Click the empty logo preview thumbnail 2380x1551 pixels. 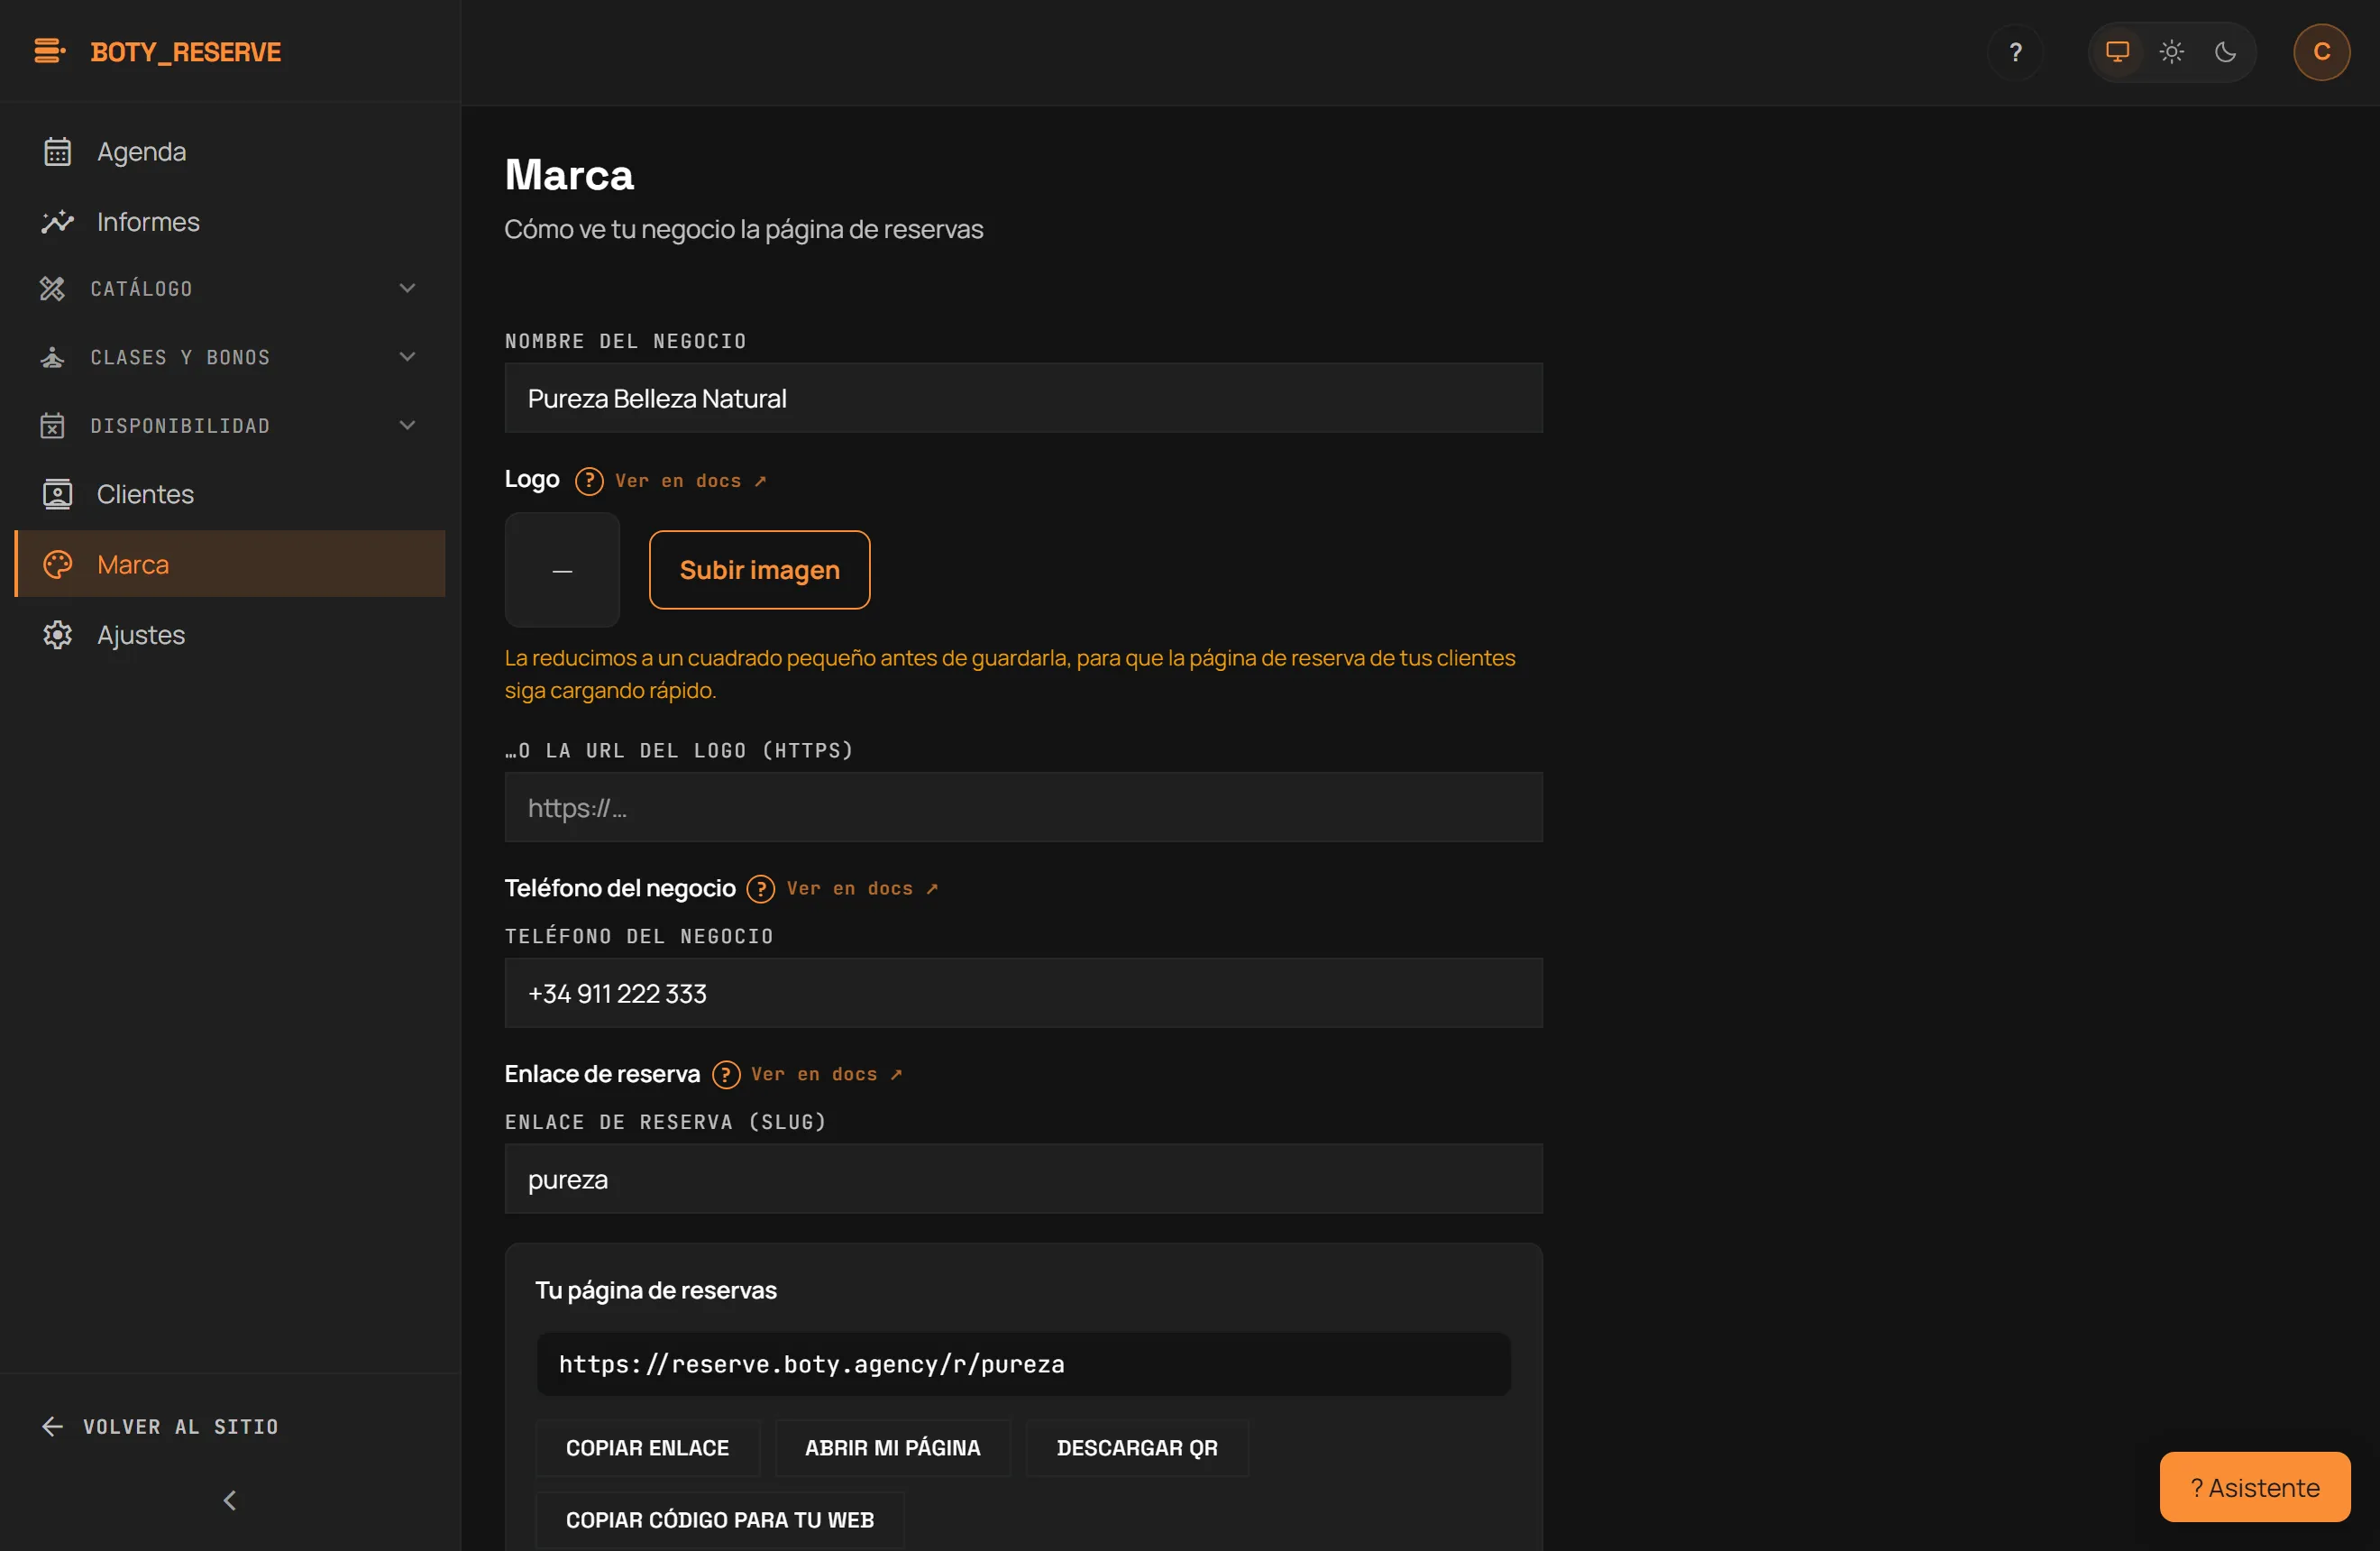pos(562,570)
